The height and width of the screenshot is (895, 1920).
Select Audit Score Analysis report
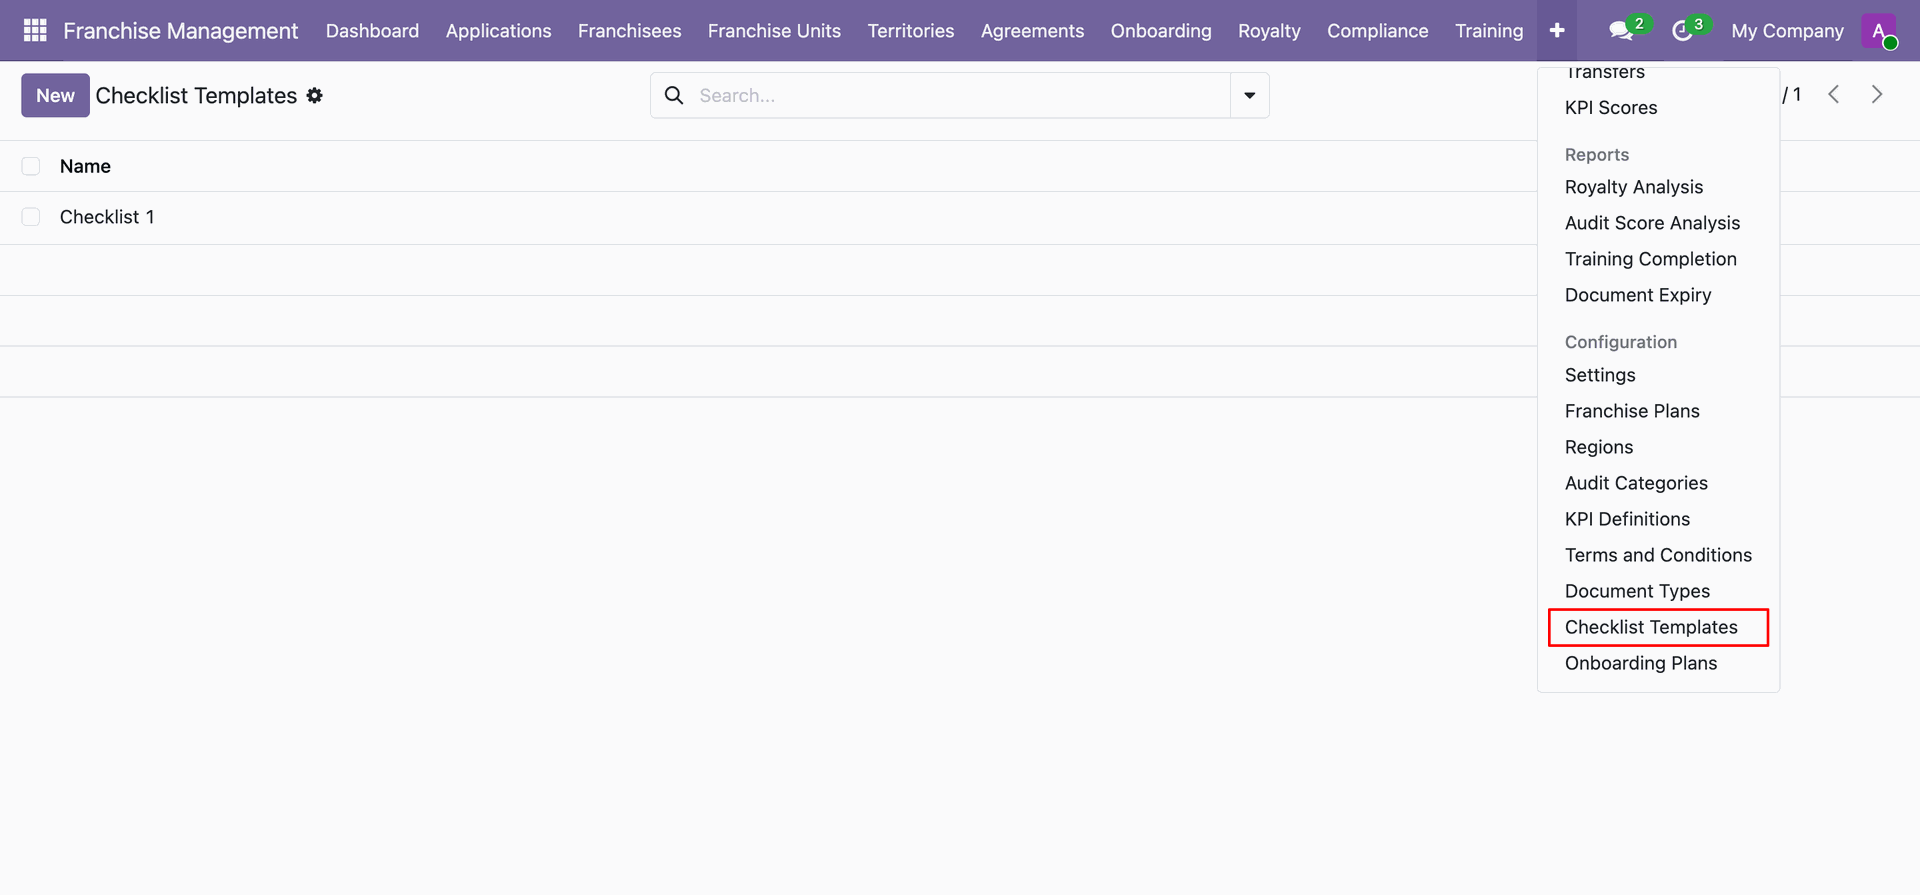tap(1652, 223)
